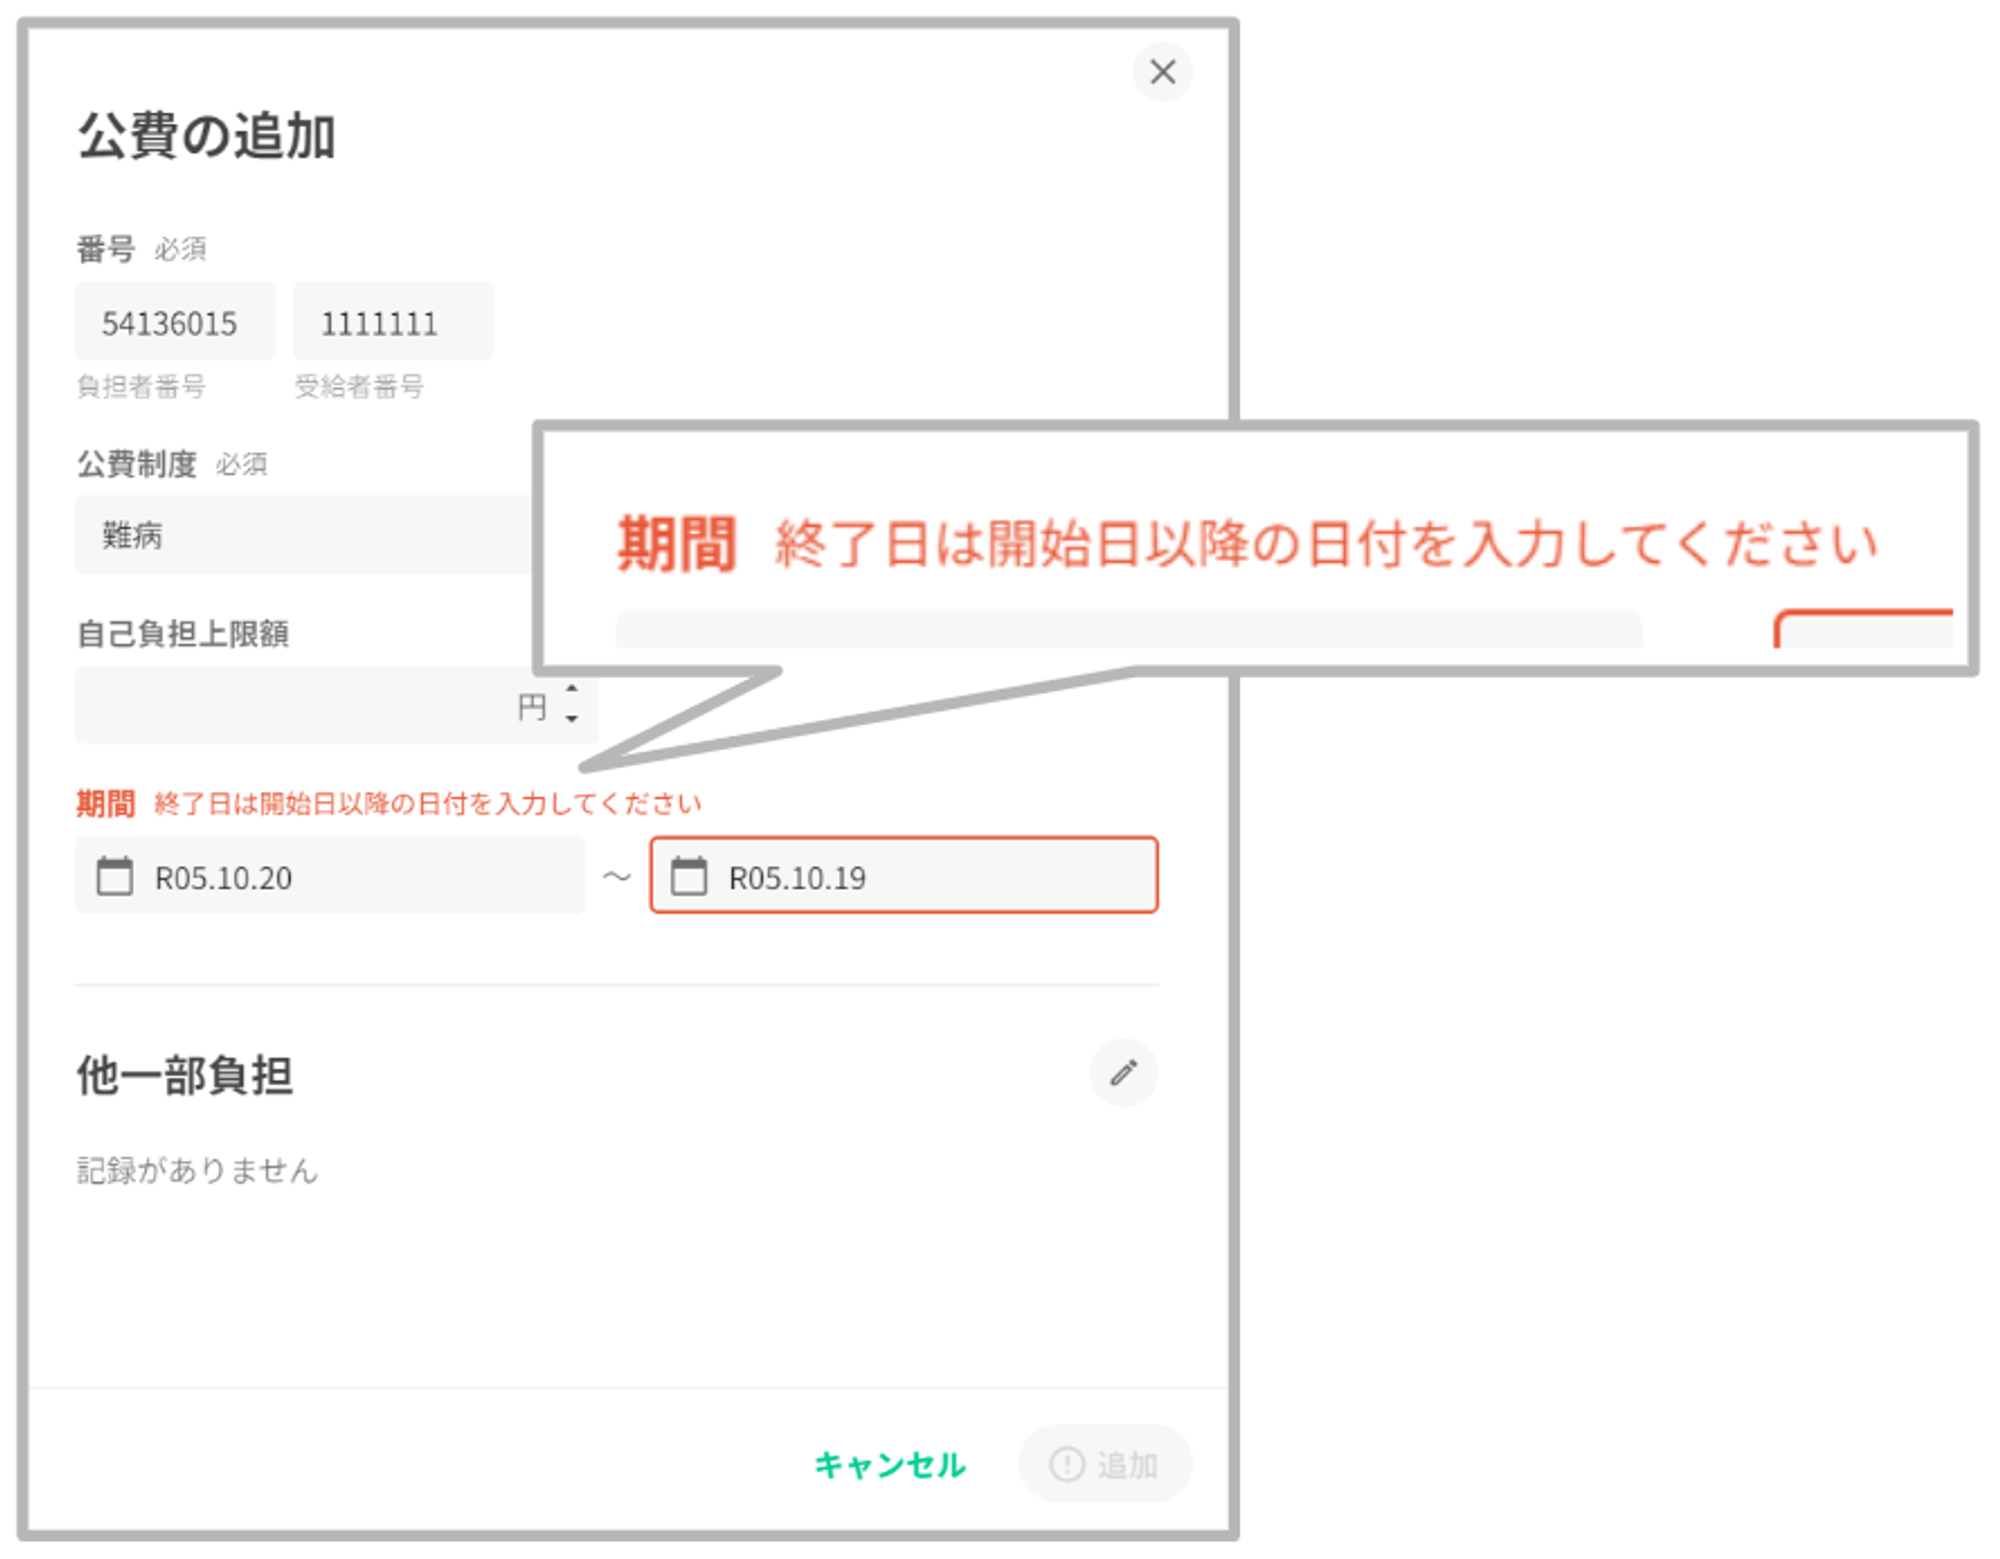Focus the 自己負担上限額 yen amount field
This screenshot has height=1559, width=2000.
[290, 706]
